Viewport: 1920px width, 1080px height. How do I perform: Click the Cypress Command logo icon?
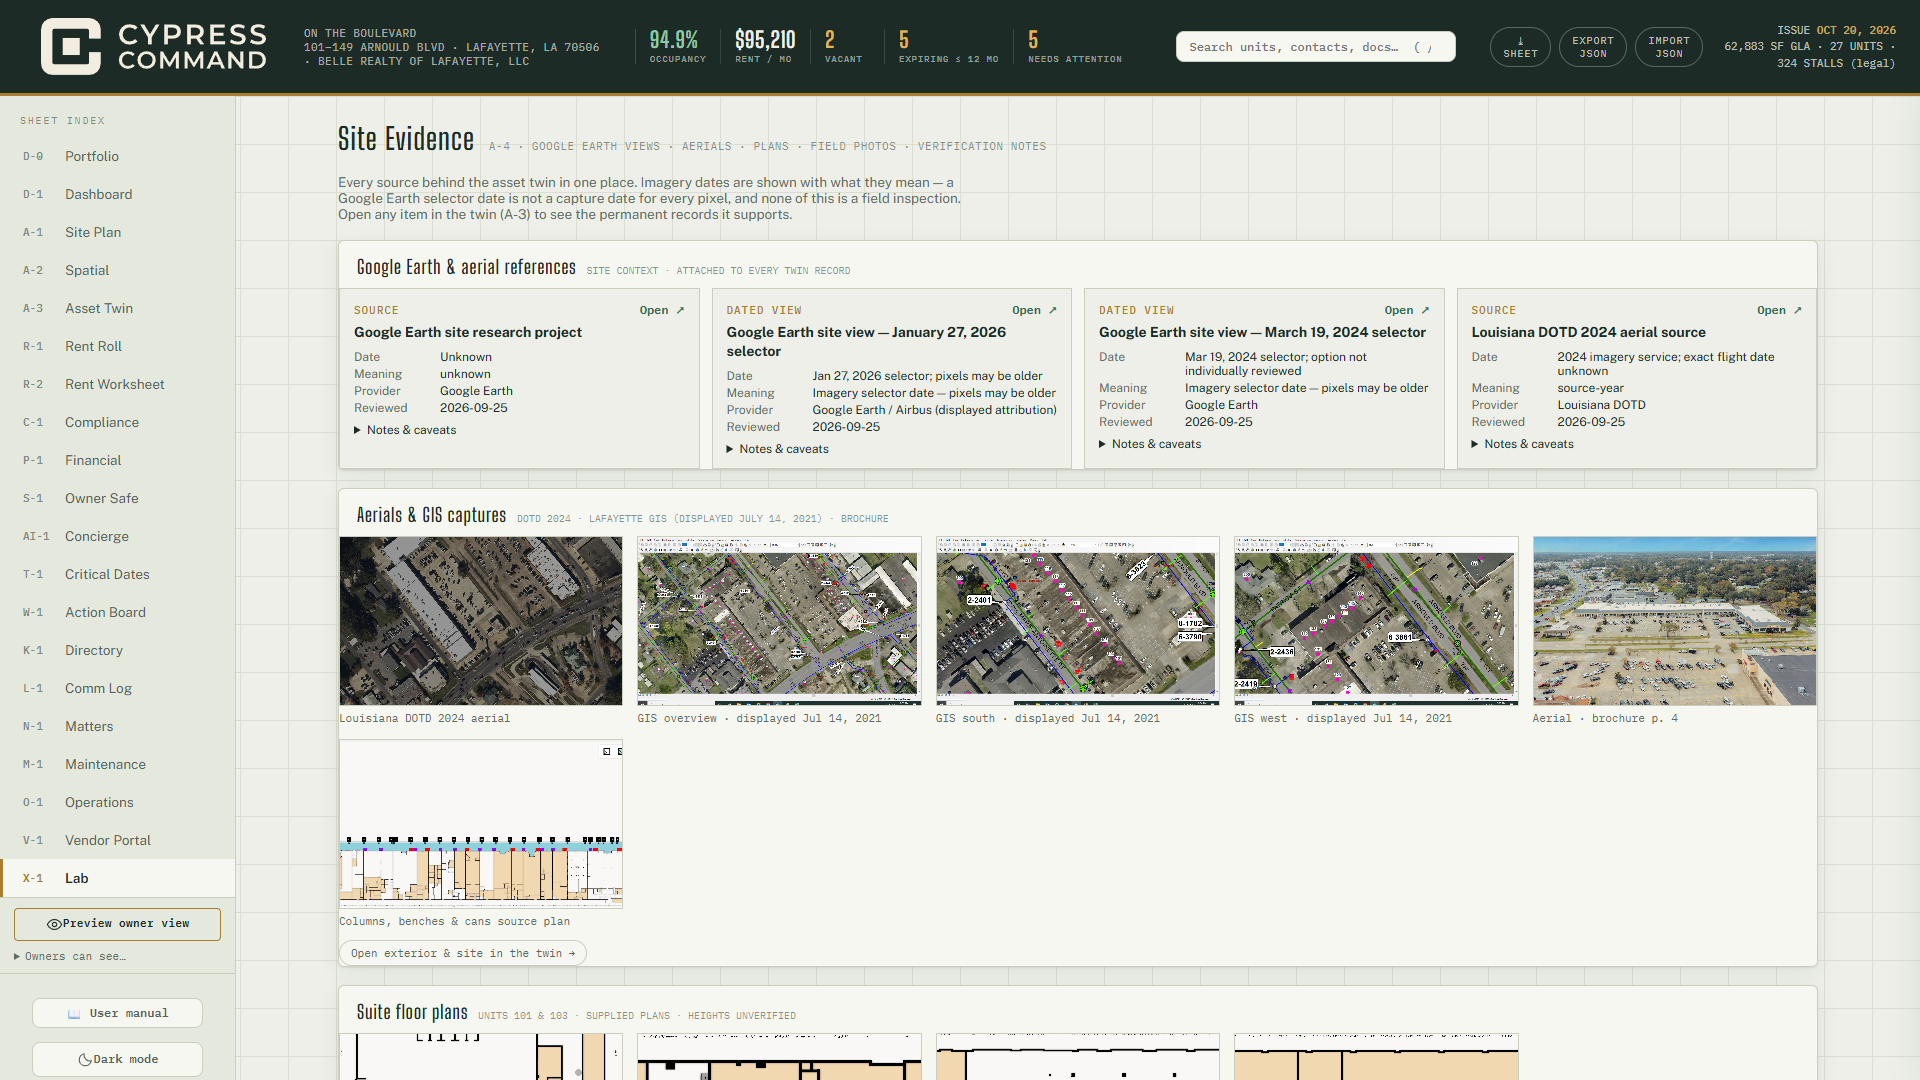(x=70, y=46)
